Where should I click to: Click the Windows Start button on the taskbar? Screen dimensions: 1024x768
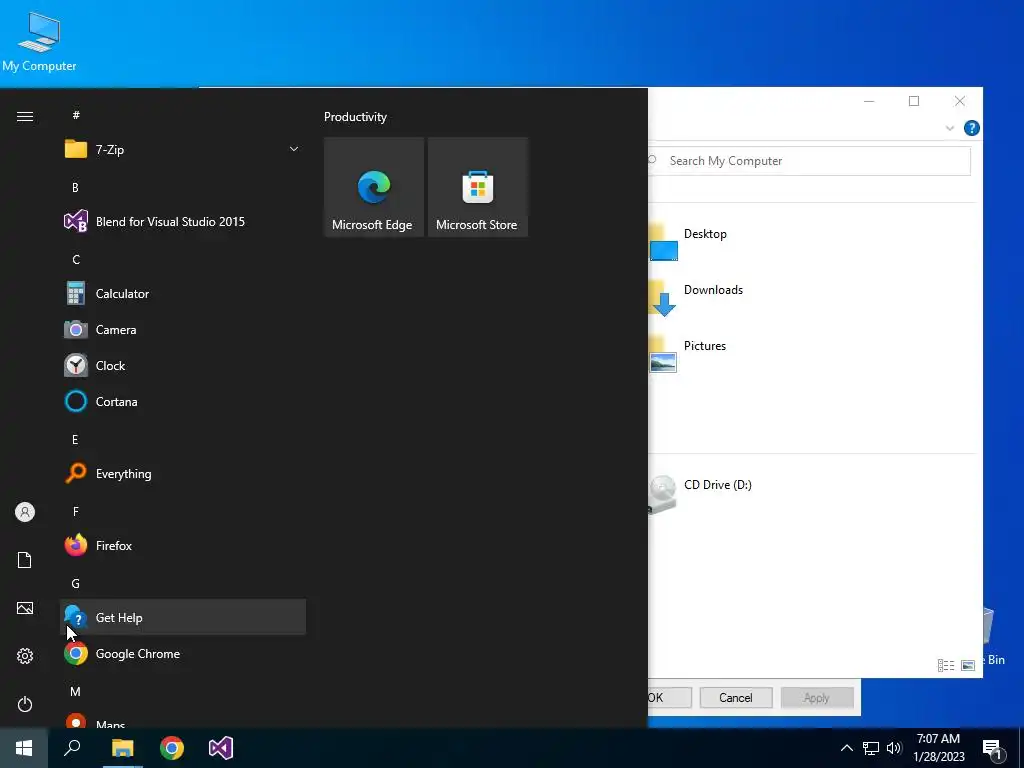[x=24, y=748]
